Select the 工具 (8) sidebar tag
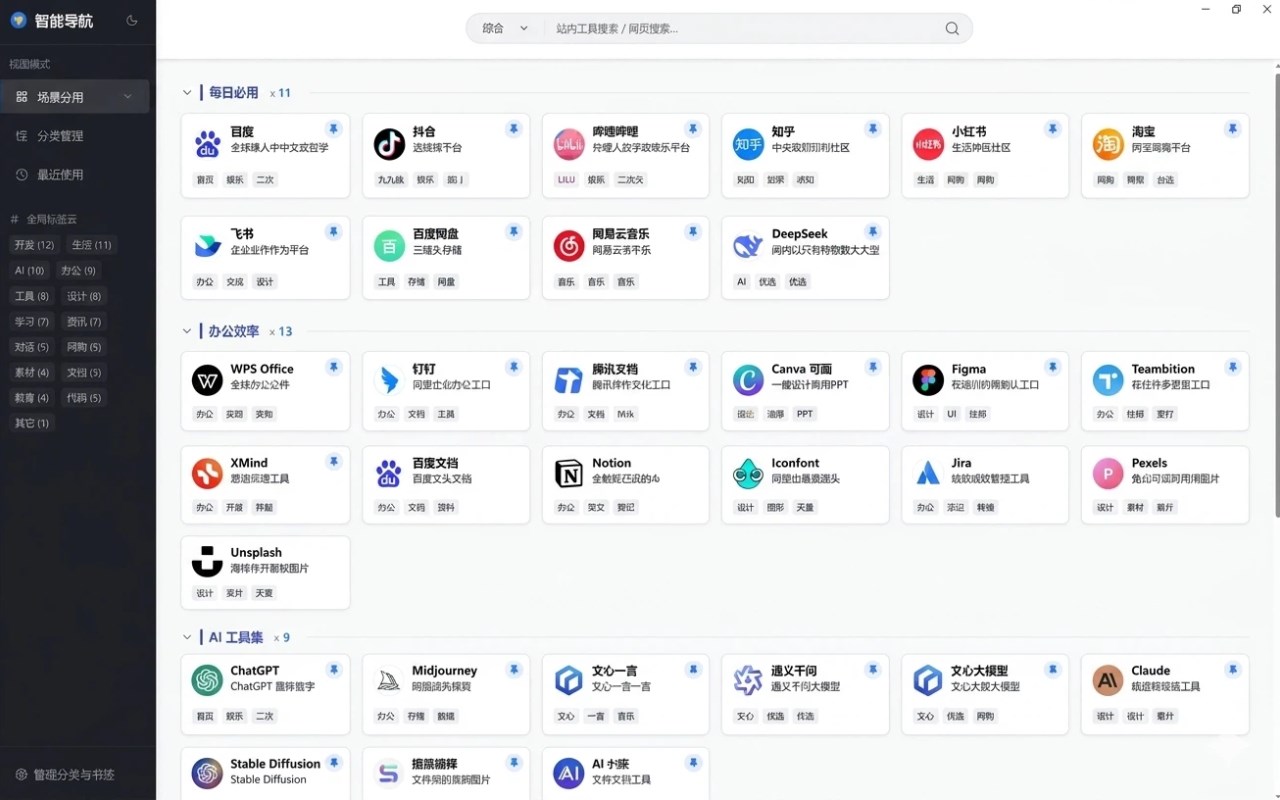This screenshot has width=1280, height=800. [31, 296]
